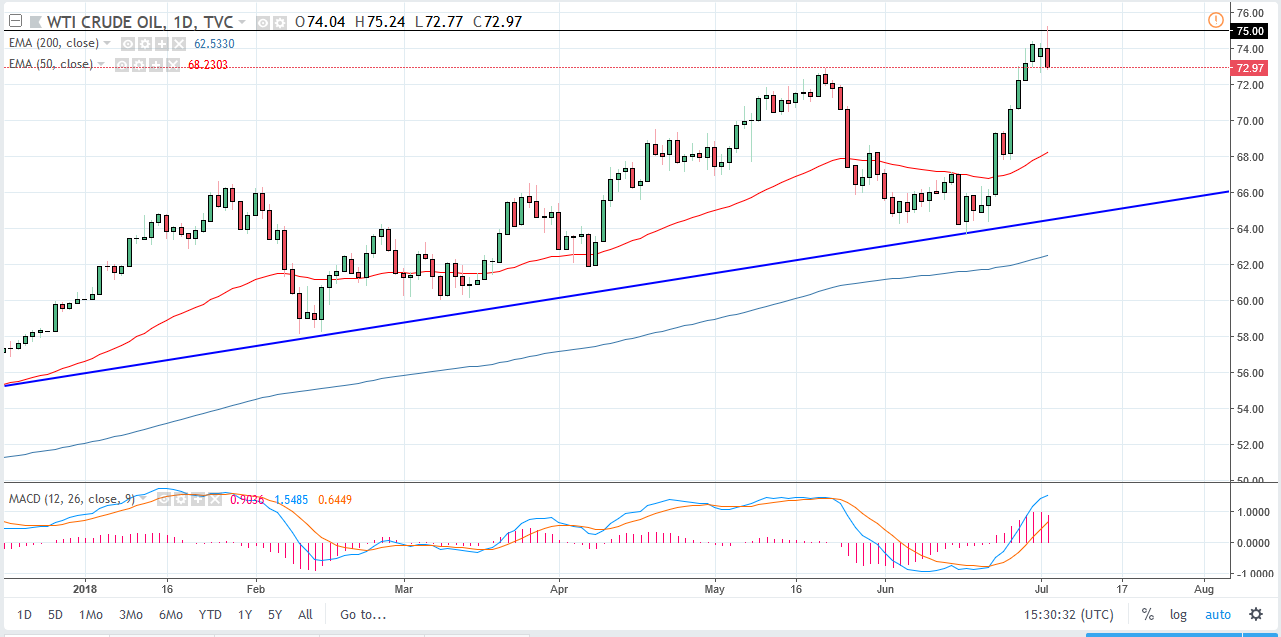Open the WTI Crude Oil series settings gear

click(x=279, y=22)
